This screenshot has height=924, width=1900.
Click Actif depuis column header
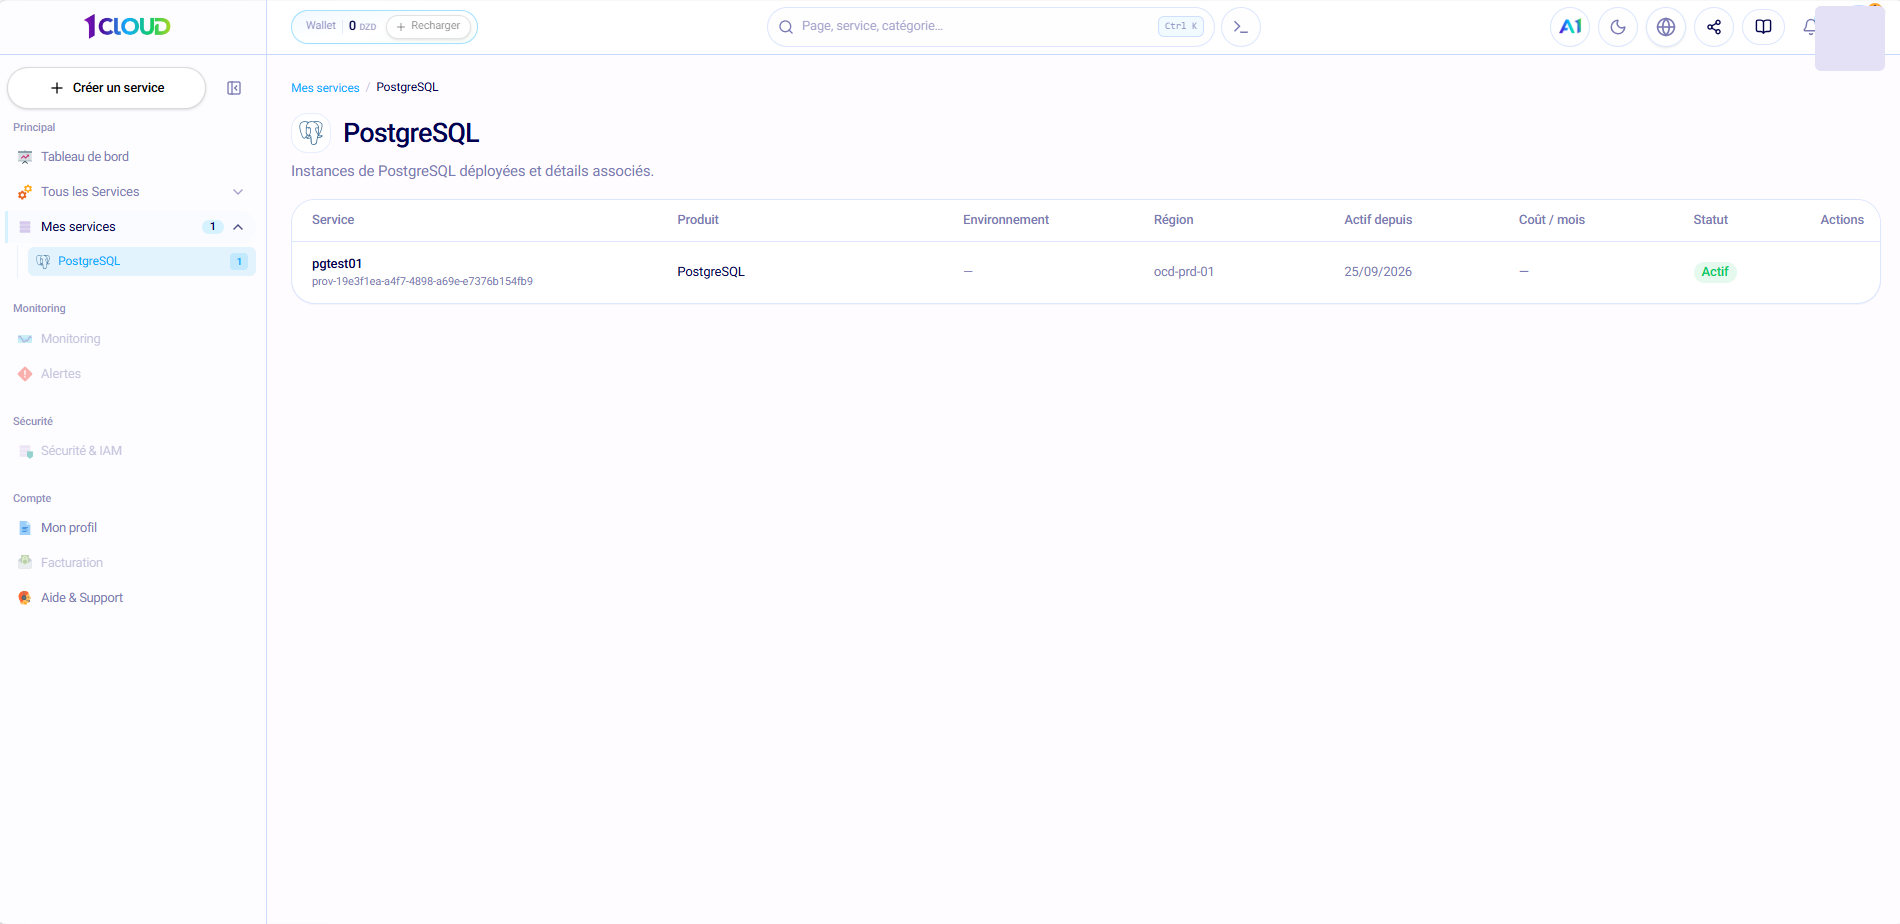(x=1378, y=220)
